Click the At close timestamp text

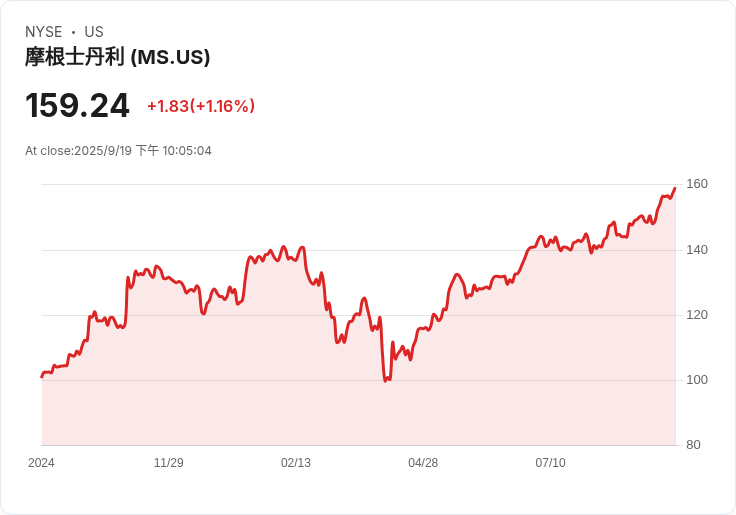point(118,151)
